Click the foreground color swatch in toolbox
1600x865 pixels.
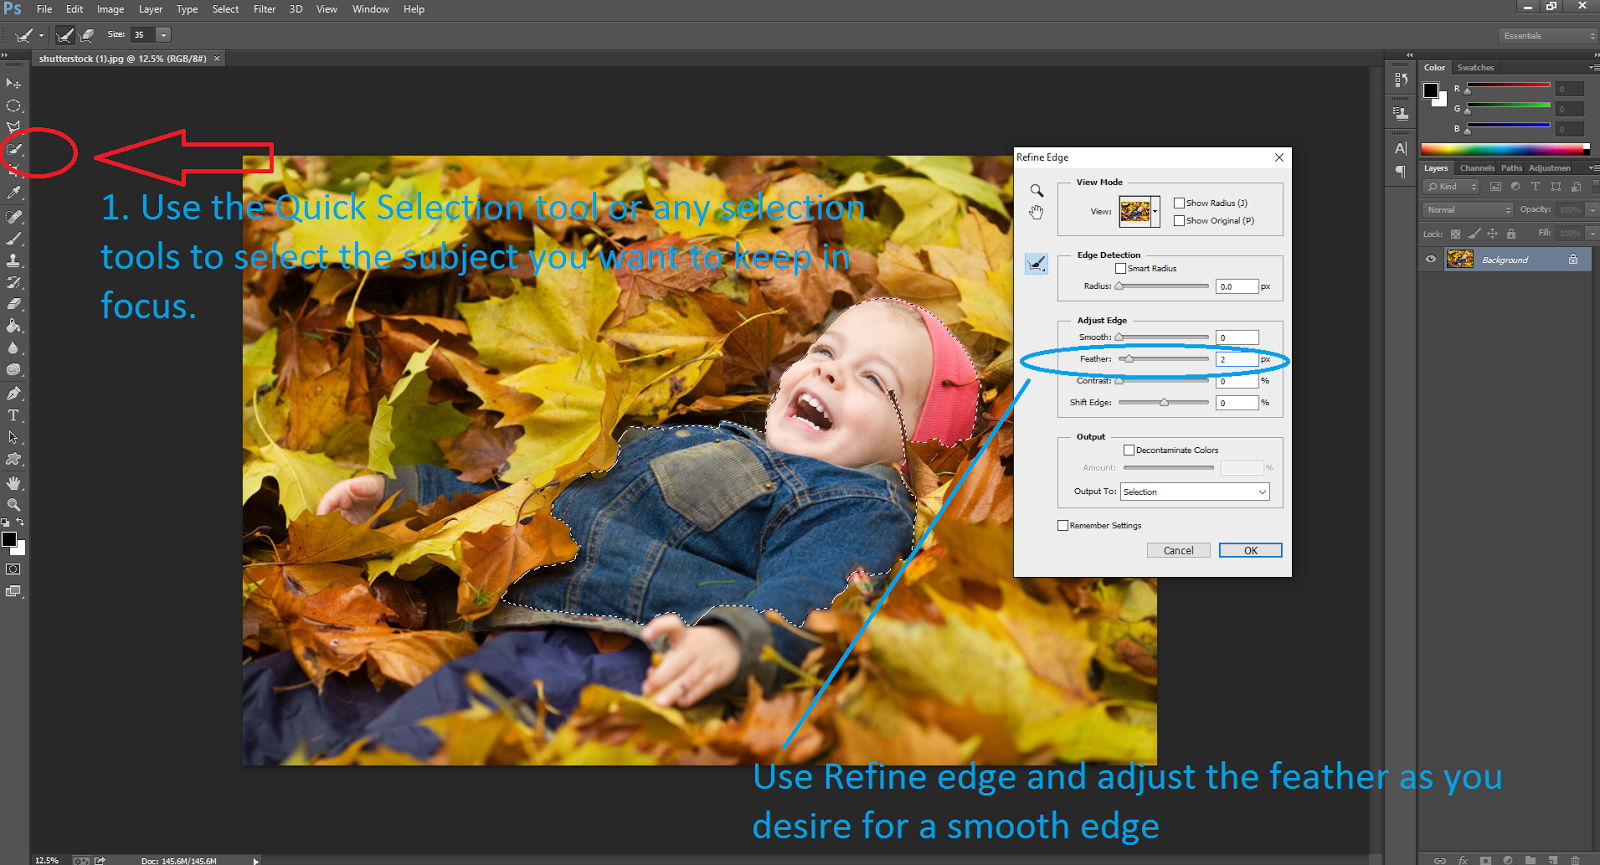9,540
